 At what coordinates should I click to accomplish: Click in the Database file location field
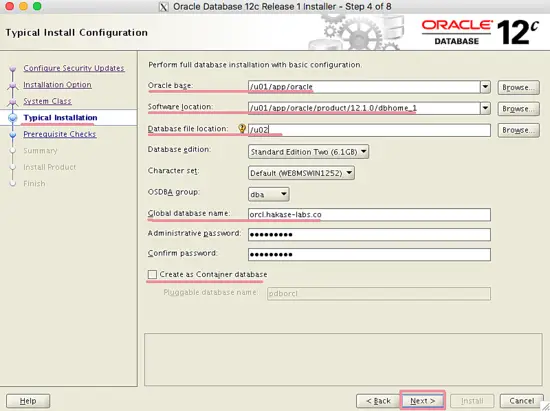369,130
